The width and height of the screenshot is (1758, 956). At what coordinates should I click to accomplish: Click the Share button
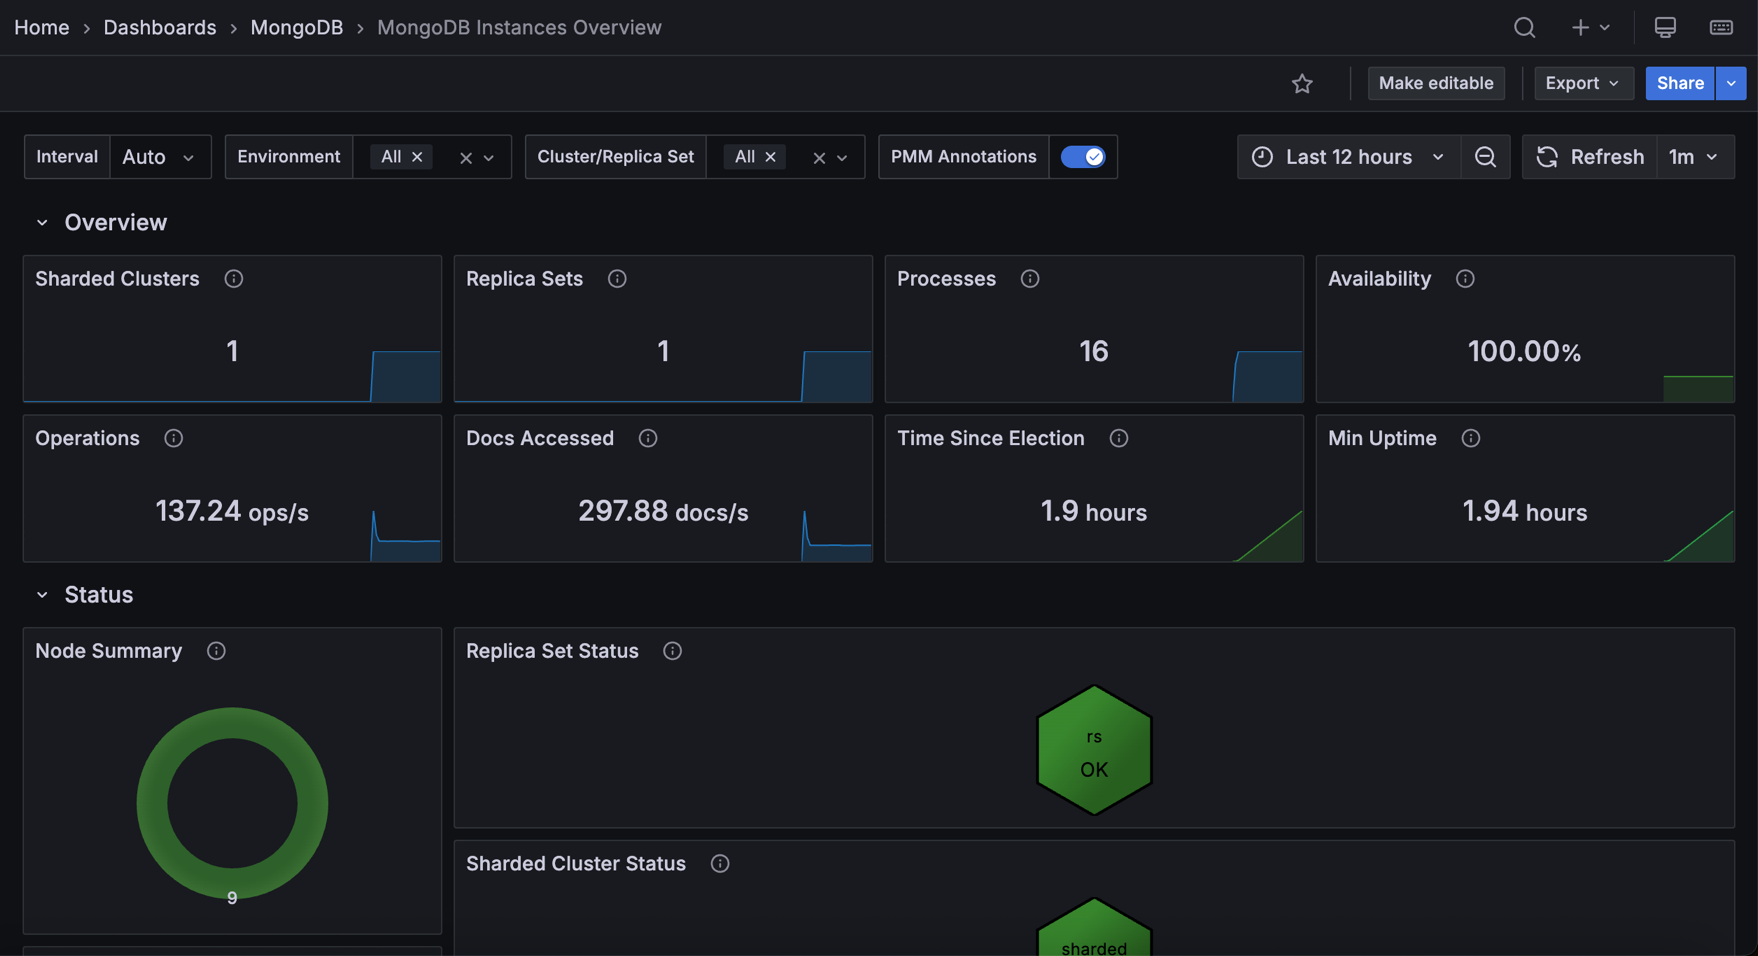tap(1680, 84)
